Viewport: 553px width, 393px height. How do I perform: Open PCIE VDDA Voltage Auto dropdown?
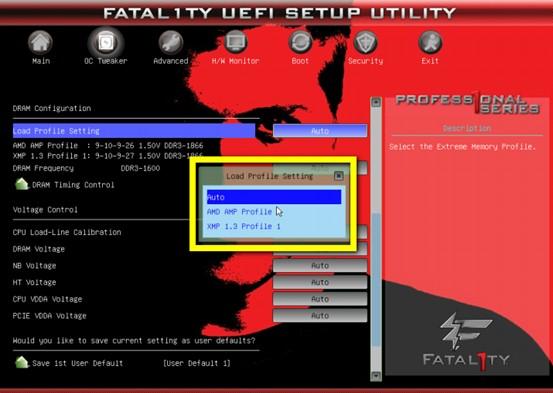(320, 315)
